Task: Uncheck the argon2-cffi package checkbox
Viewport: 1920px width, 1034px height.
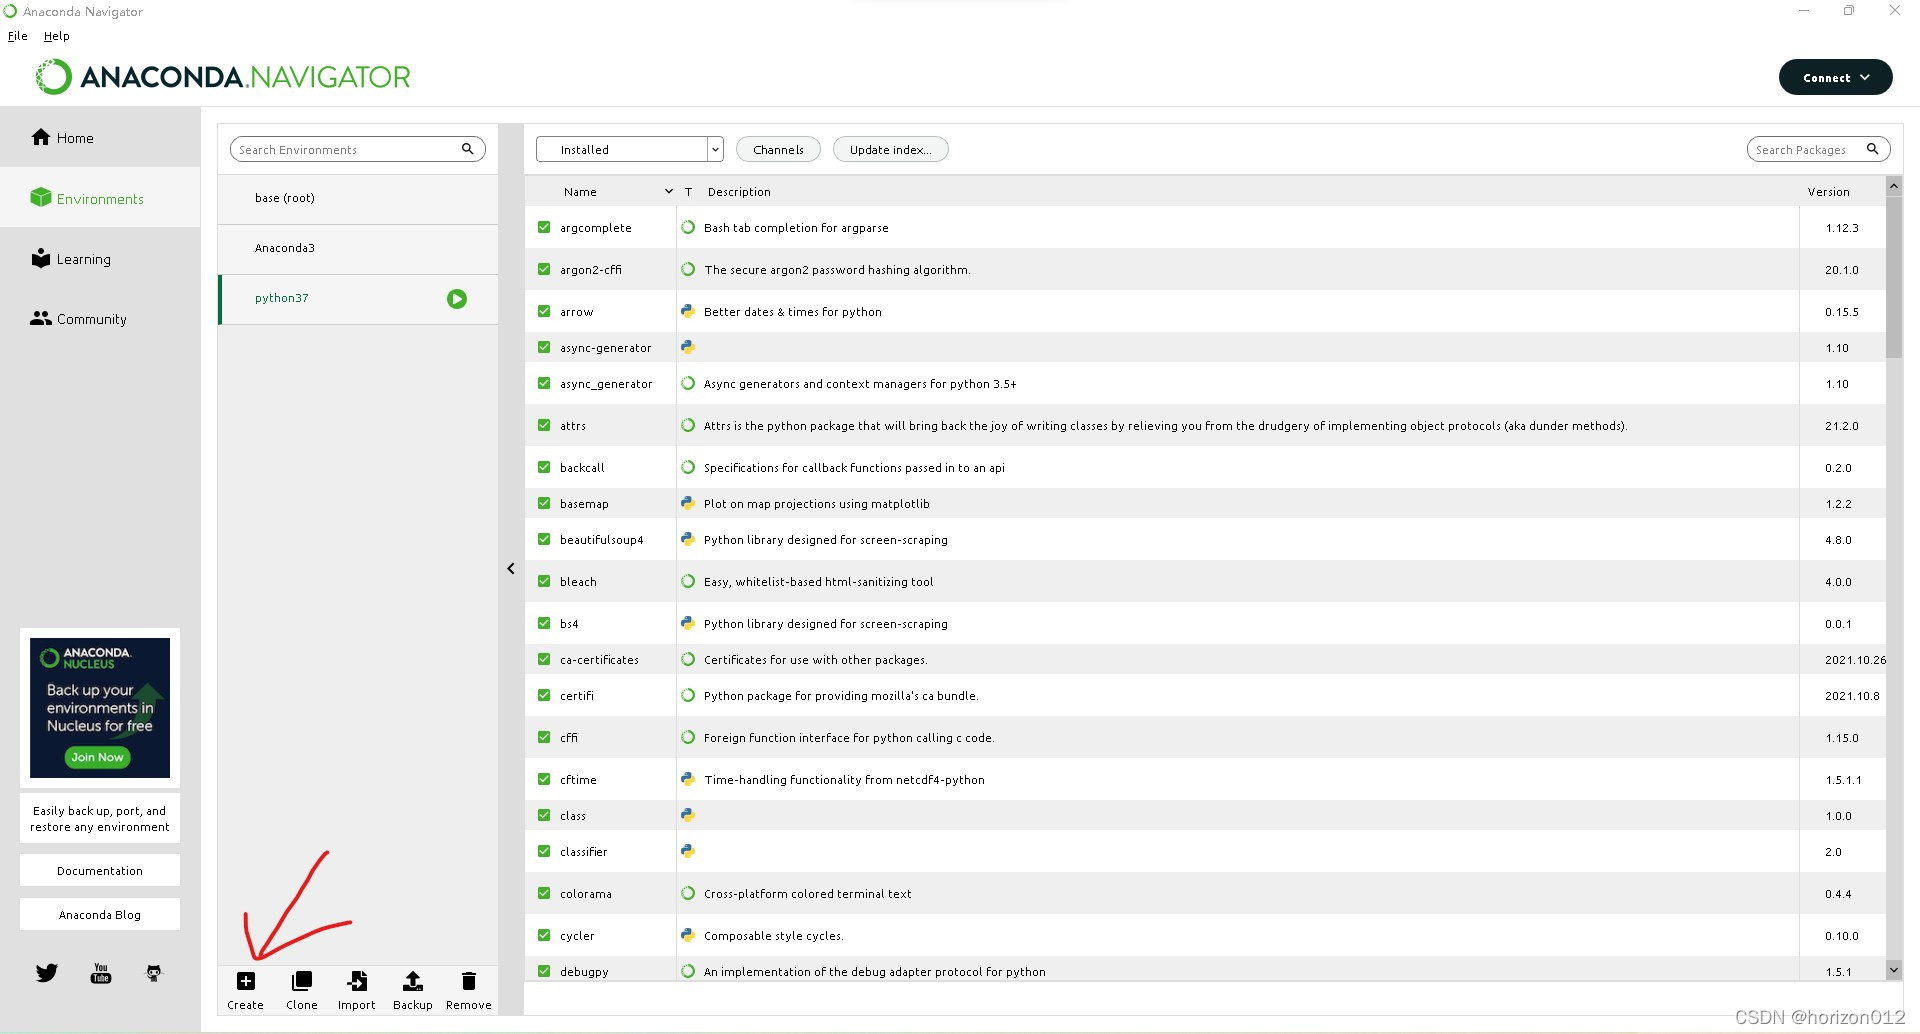Action: pyautogui.click(x=544, y=269)
